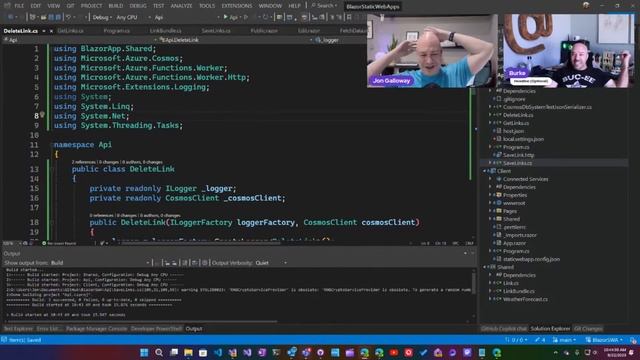Select local.settings.json in Solution Explorer
Image resolution: width=640 pixels, height=360 pixels.
tap(523, 139)
